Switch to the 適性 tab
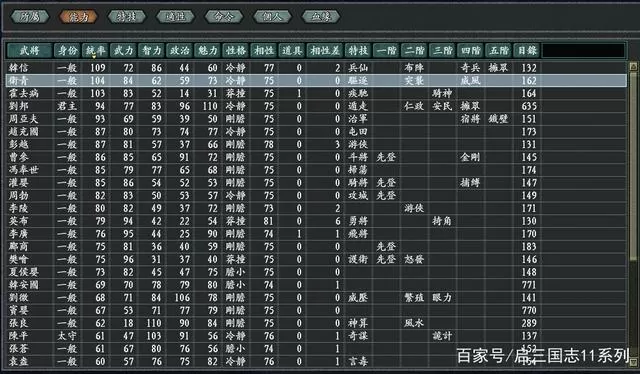 [x=175, y=17]
